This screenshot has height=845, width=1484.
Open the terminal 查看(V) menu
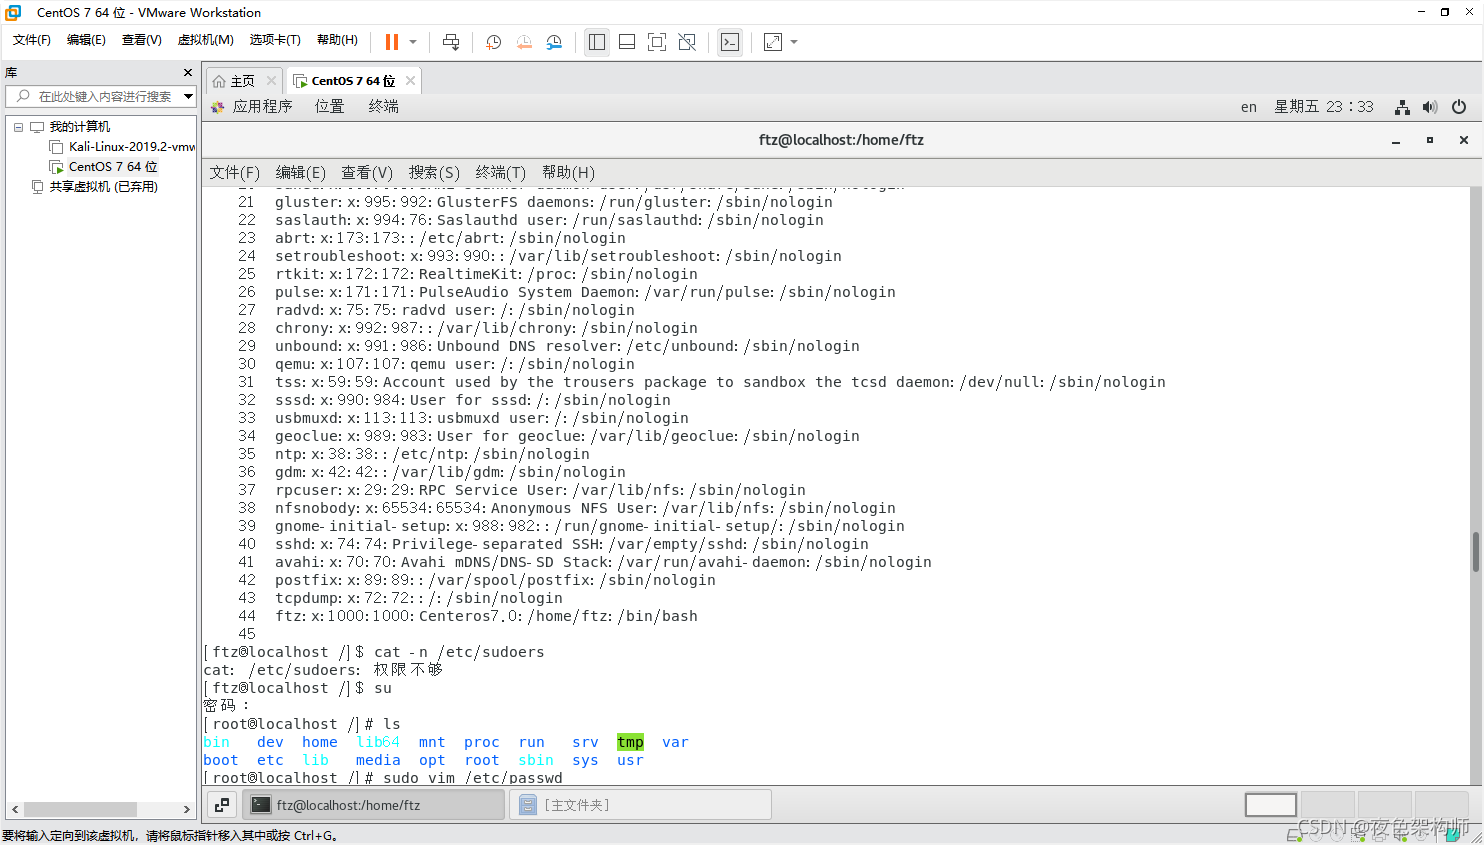click(367, 173)
